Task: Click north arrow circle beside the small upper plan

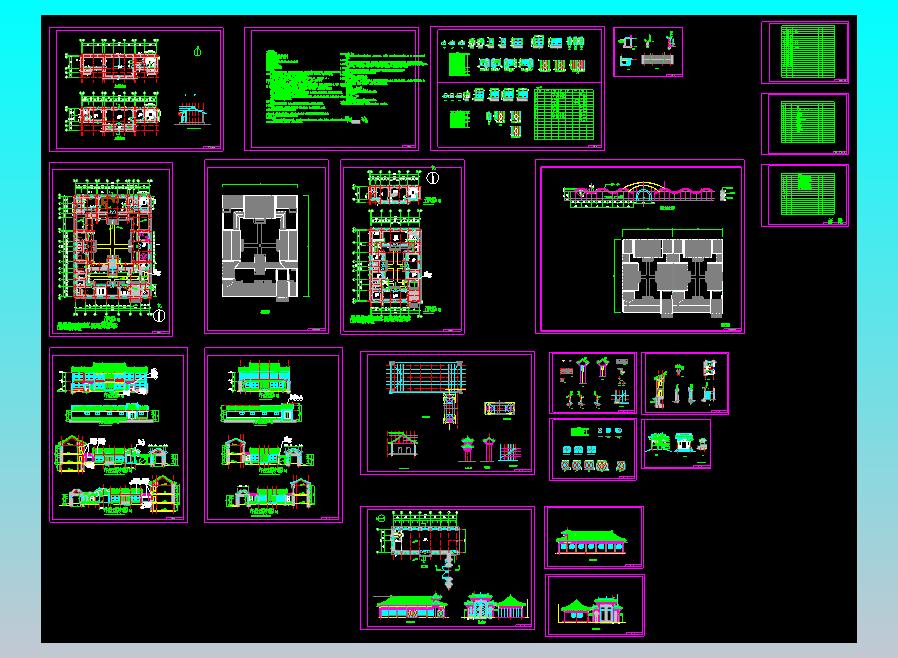Action: (x=433, y=178)
